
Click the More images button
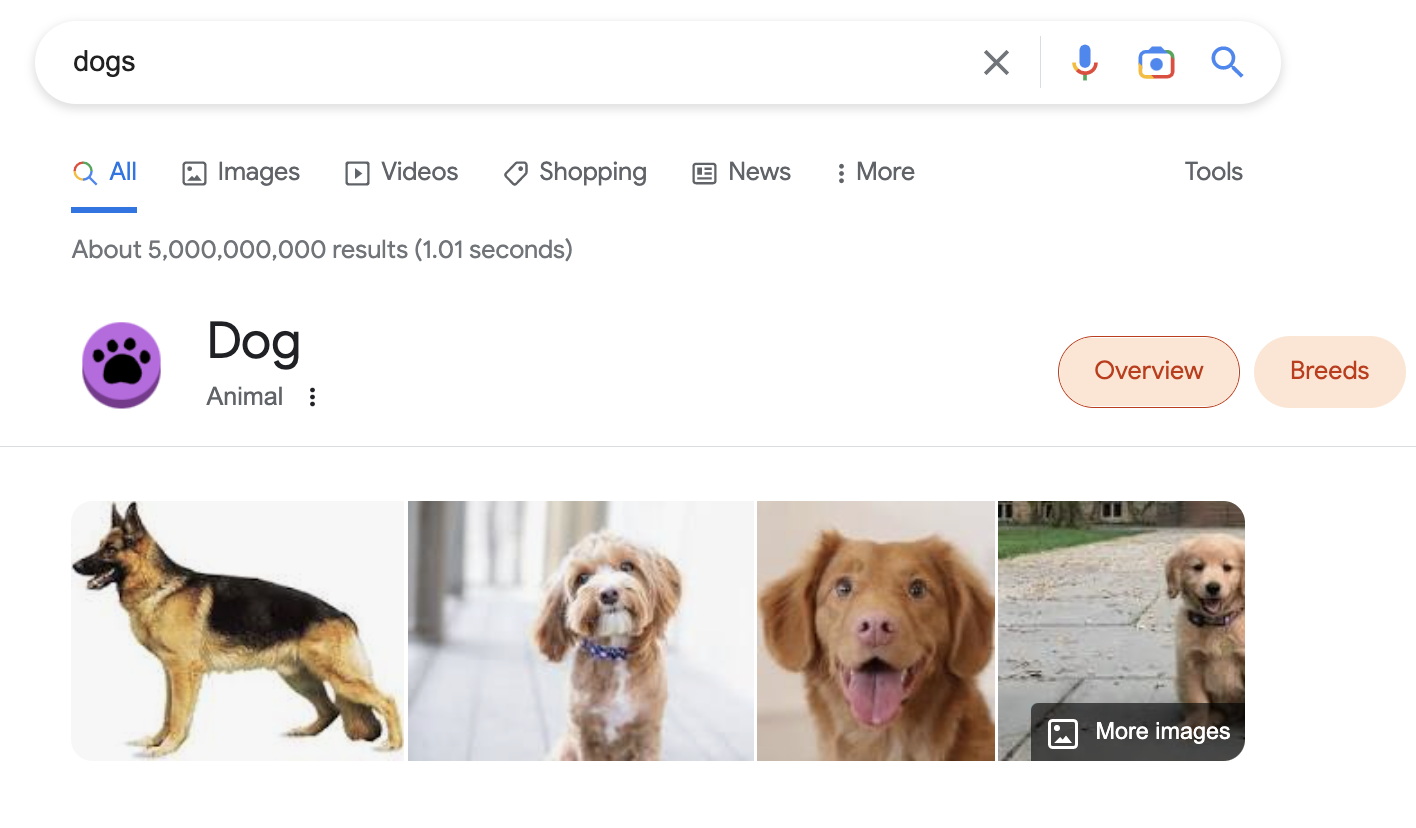click(x=1140, y=732)
